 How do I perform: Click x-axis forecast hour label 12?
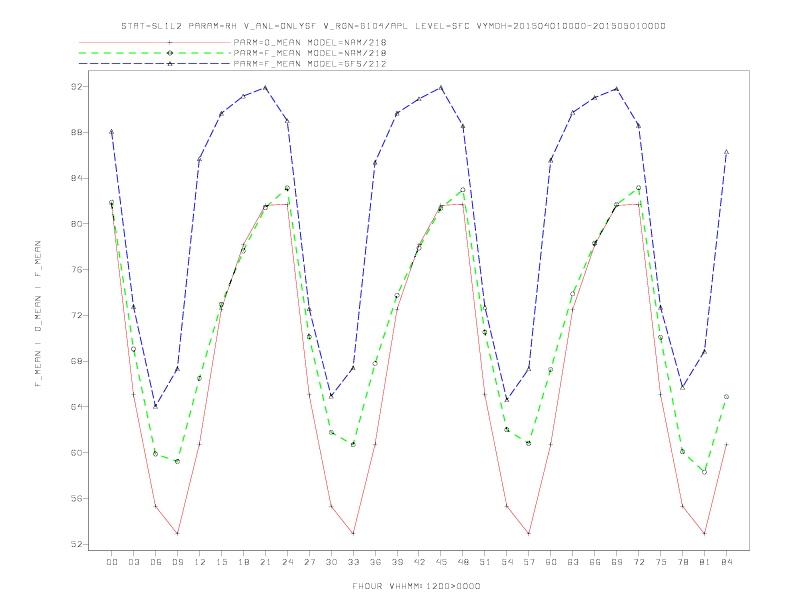pyautogui.click(x=200, y=562)
